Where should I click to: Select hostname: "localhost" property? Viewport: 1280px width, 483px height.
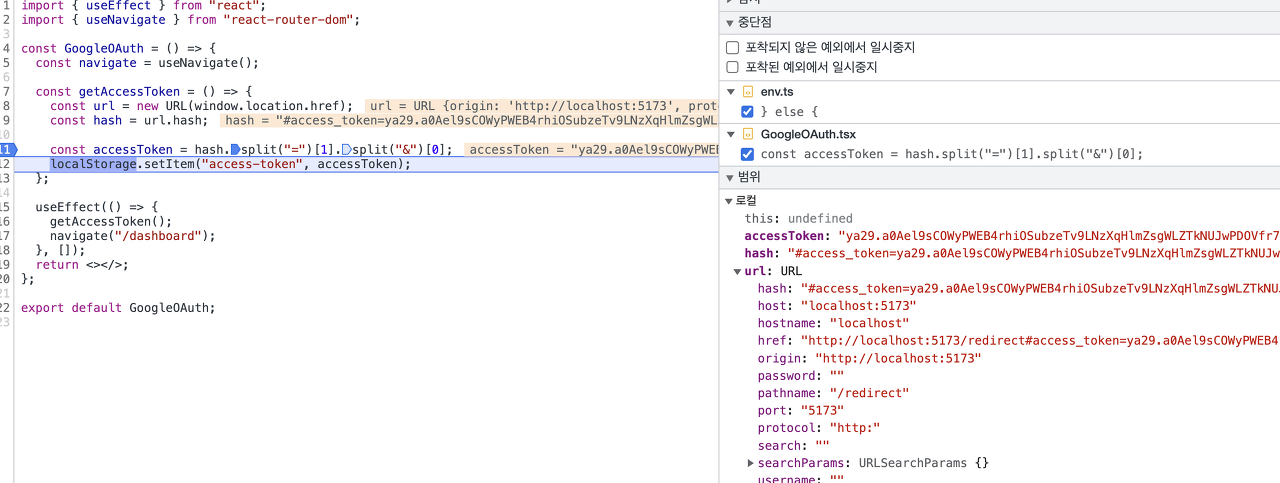click(833, 323)
